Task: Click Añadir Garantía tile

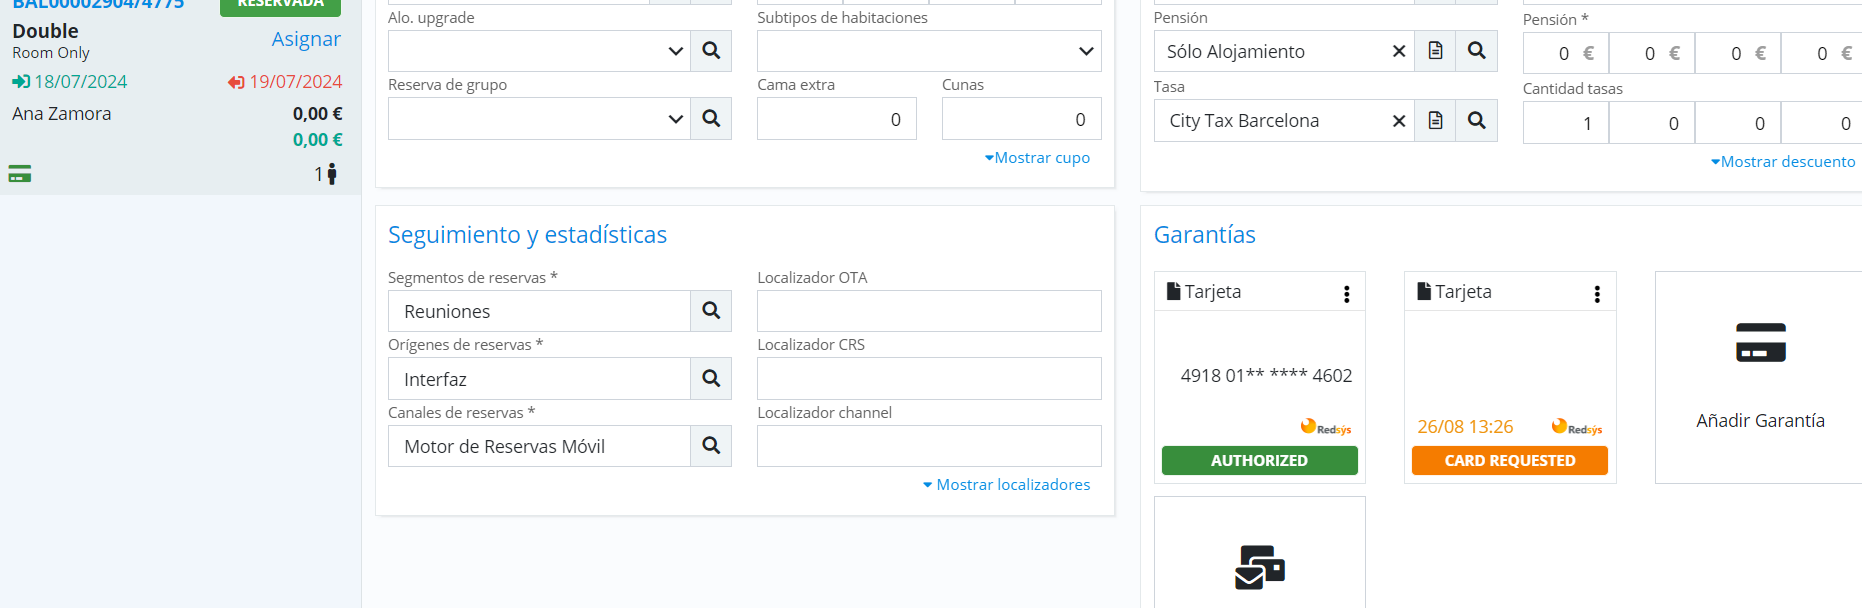Action: 1759,377
